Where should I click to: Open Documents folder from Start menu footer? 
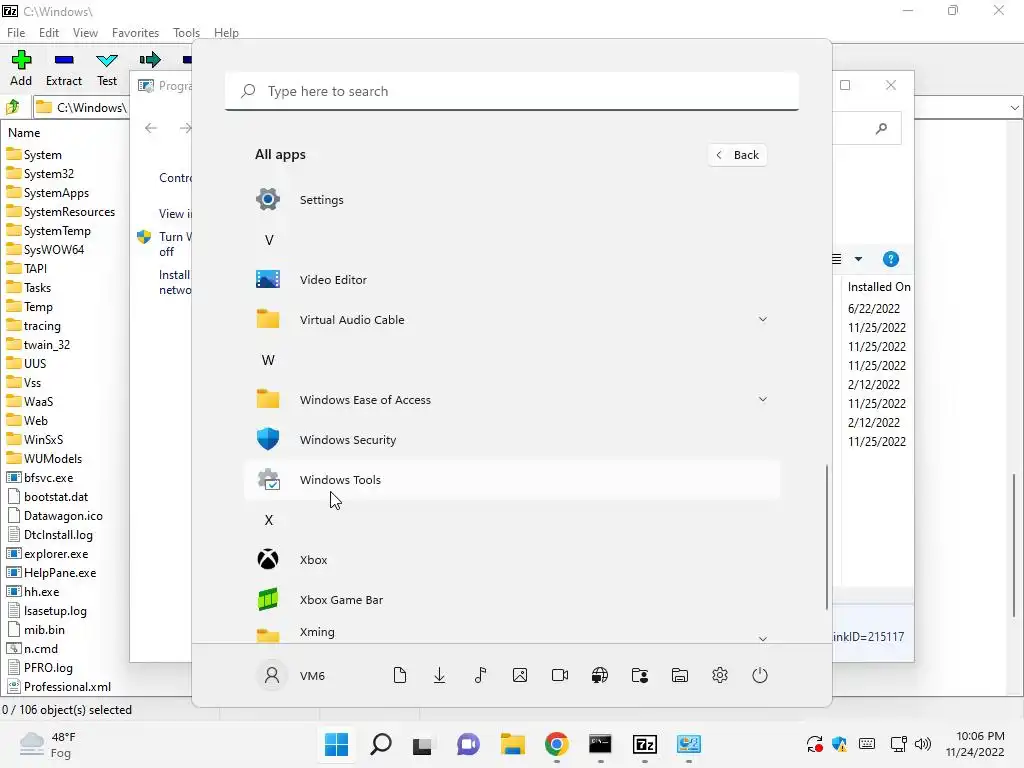(x=400, y=675)
